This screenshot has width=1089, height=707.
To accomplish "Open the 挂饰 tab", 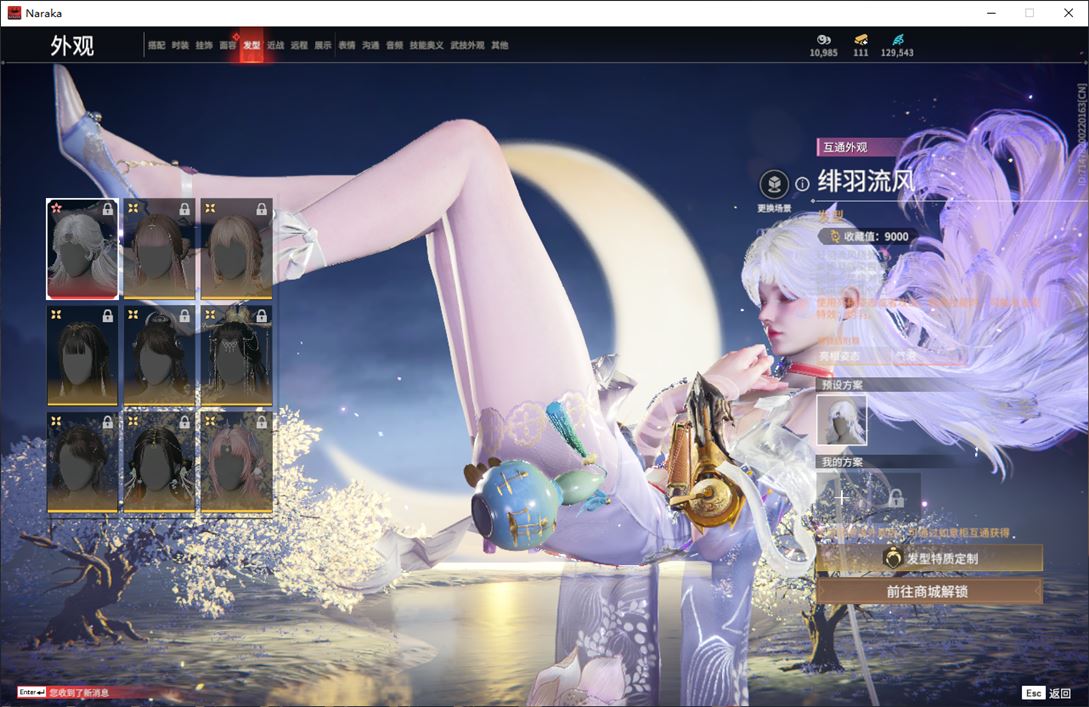I will point(203,45).
